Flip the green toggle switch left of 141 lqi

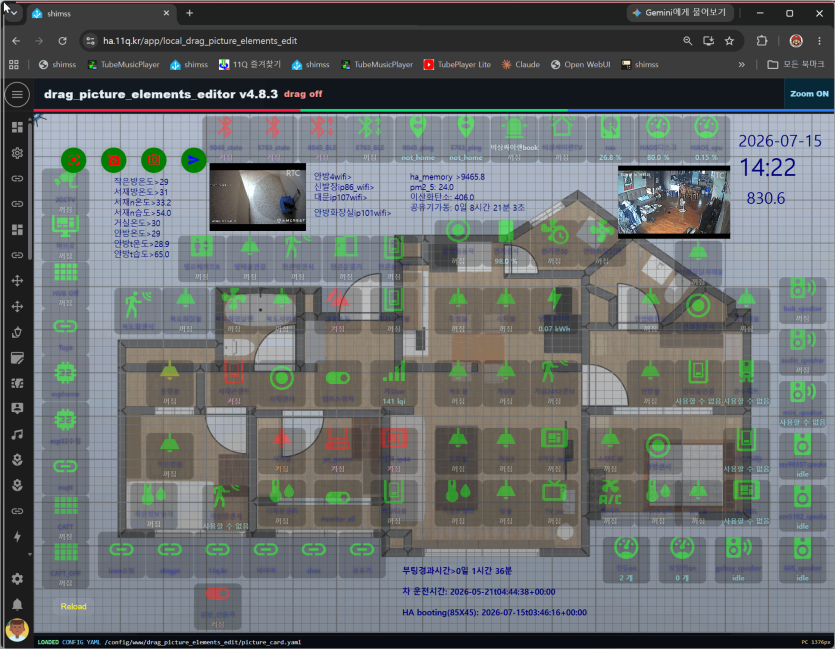[x=338, y=378]
